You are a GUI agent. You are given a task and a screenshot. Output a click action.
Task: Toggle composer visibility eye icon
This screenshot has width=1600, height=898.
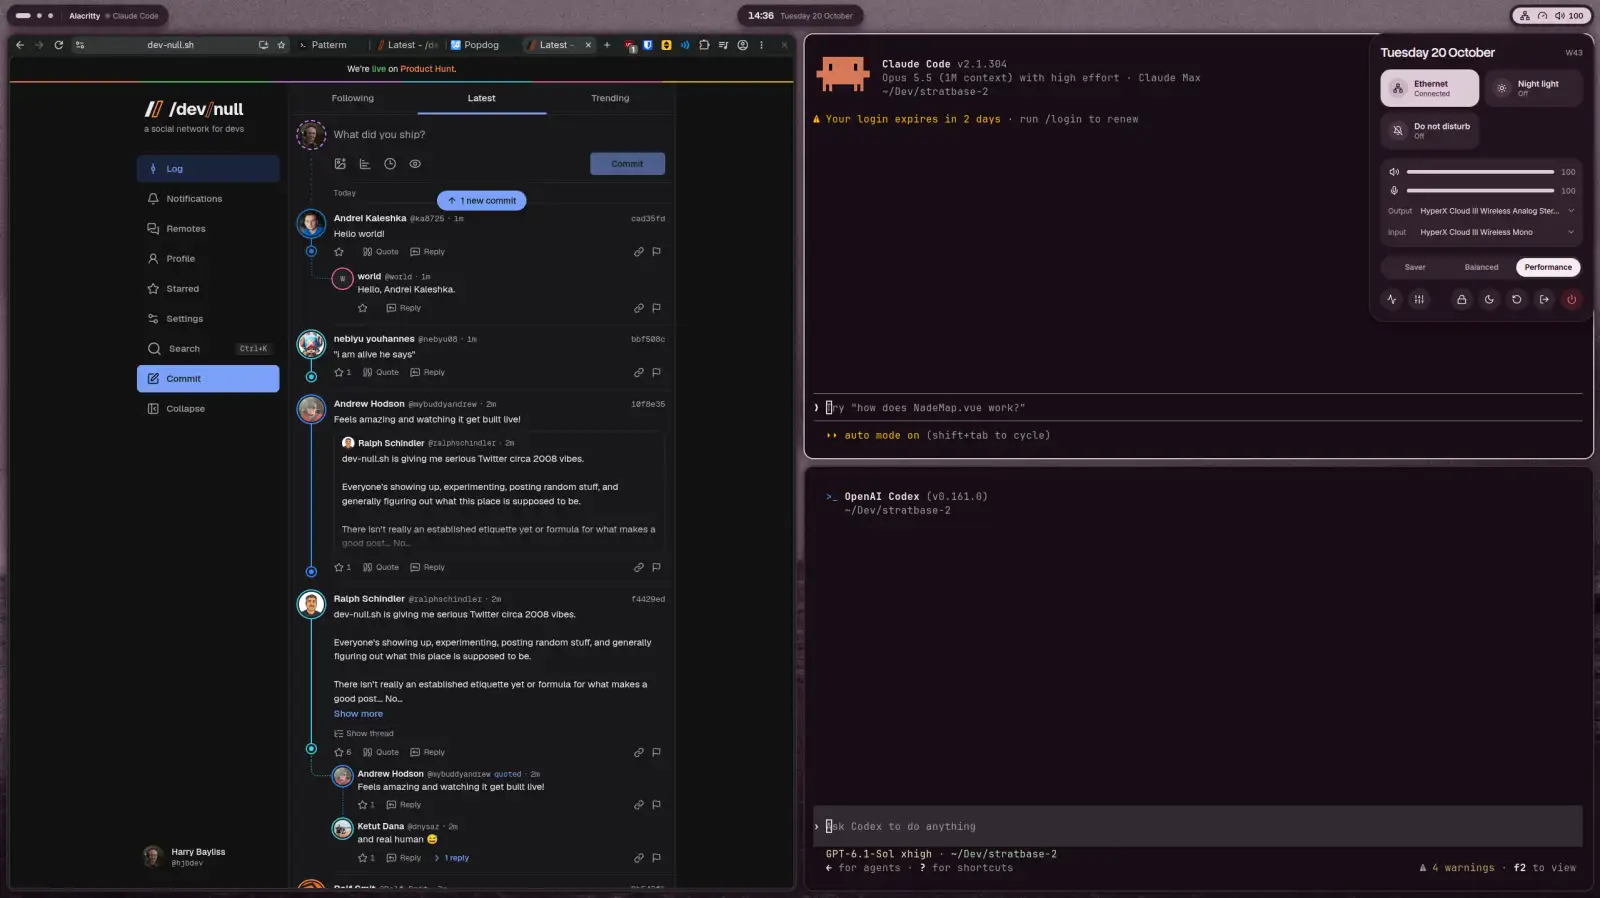coord(415,164)
